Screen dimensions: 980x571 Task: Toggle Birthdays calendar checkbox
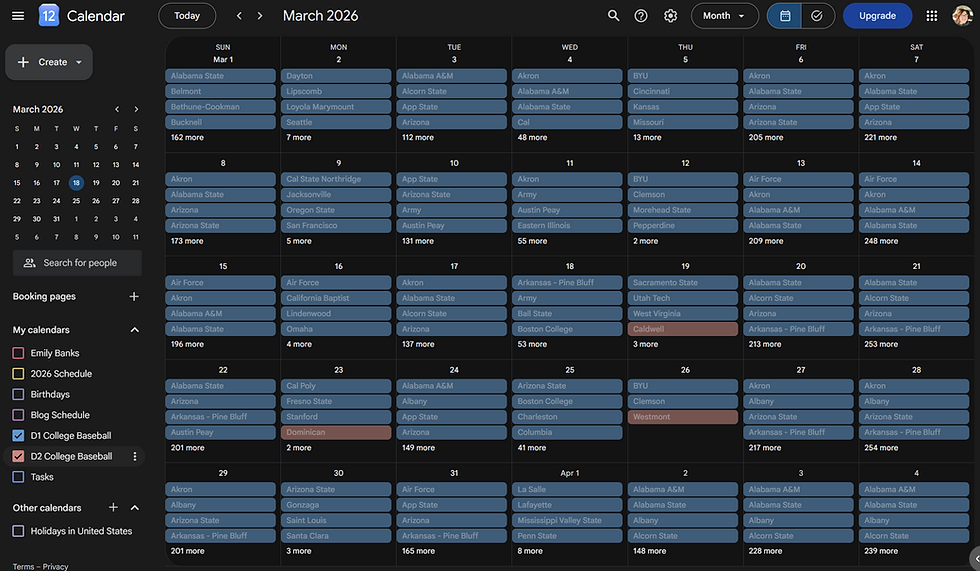click(x=18, y=394)
